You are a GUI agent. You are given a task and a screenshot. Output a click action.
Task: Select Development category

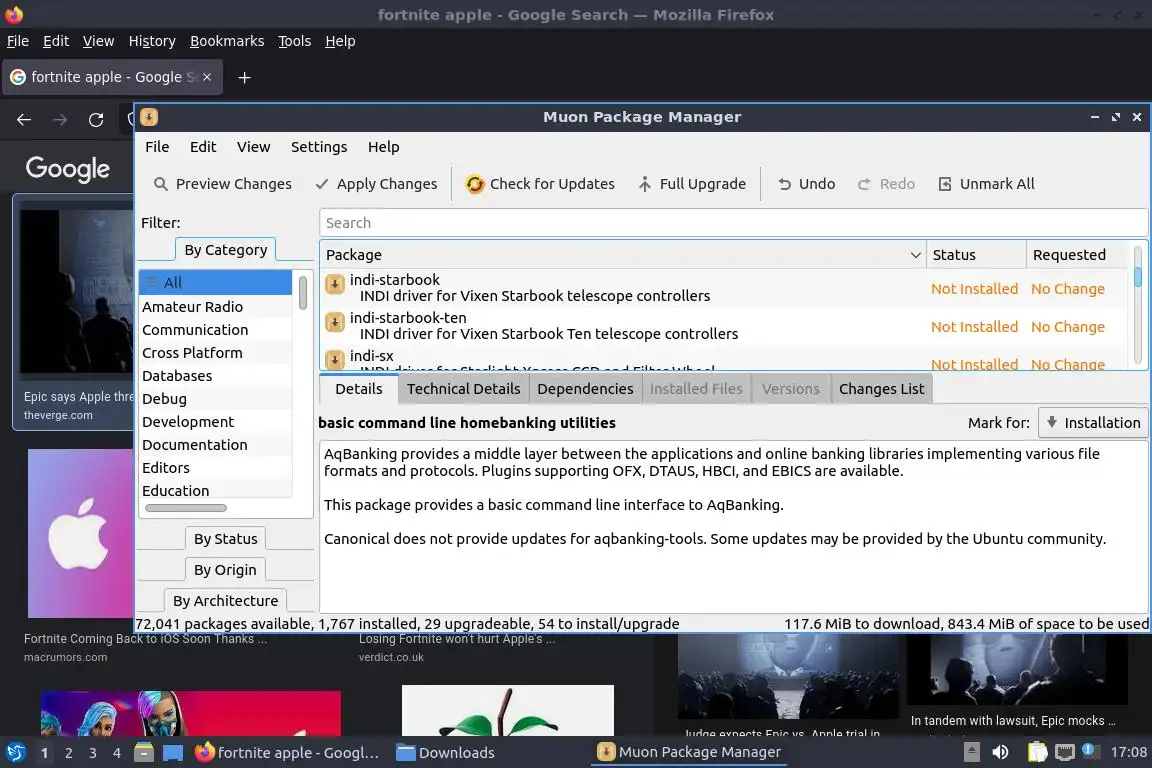(215, 421)
